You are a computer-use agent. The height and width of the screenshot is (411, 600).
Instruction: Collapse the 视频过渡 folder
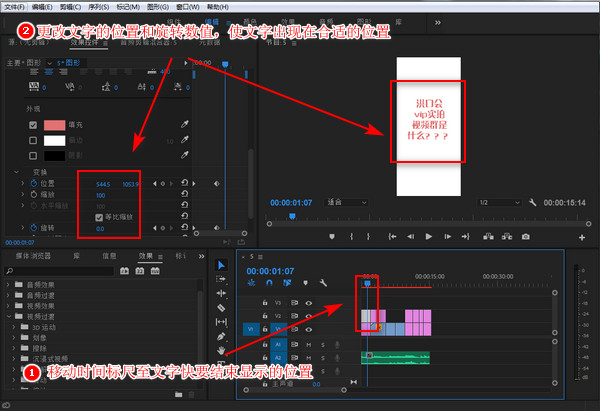point(8,316)
